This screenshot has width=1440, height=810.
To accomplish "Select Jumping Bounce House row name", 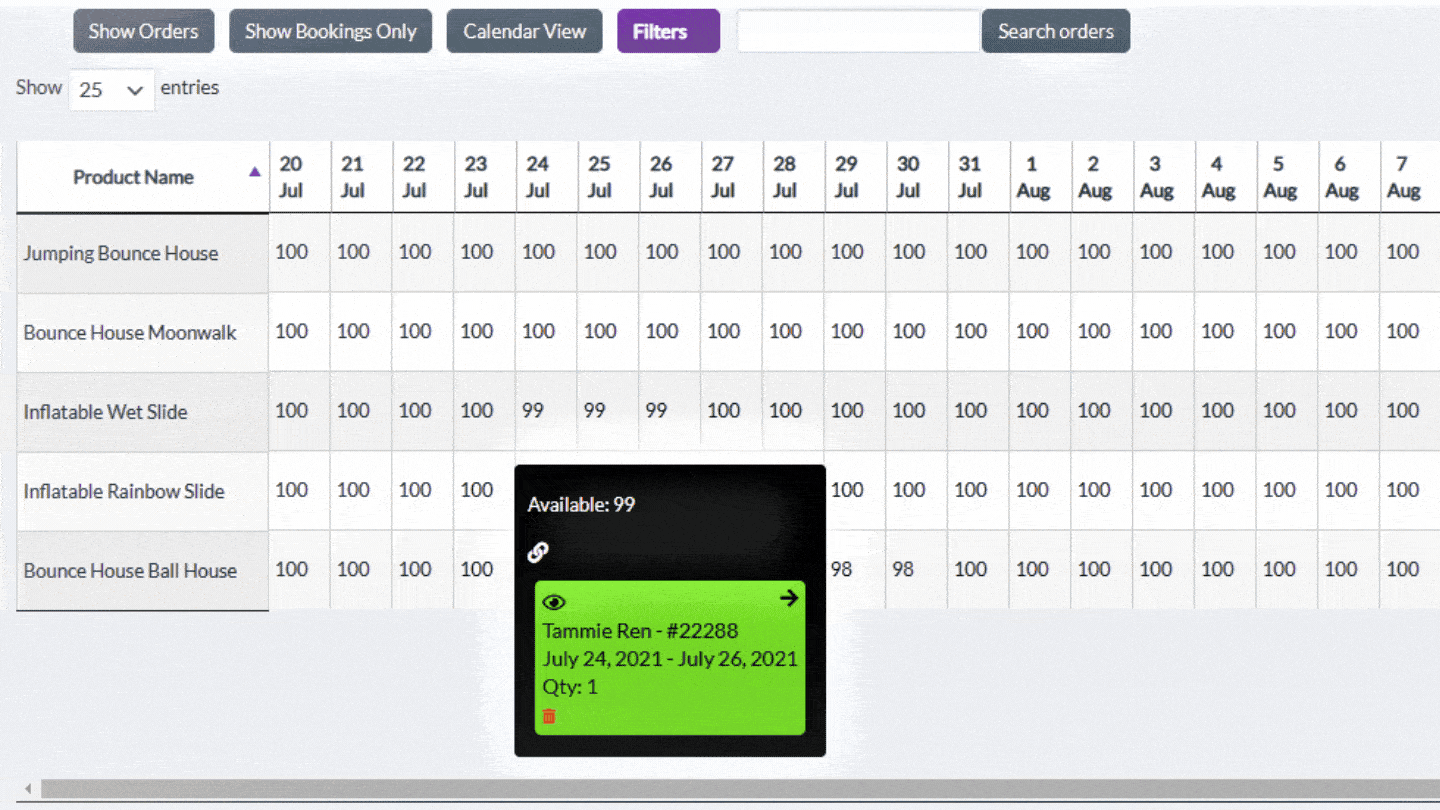I will pos(121,254).
